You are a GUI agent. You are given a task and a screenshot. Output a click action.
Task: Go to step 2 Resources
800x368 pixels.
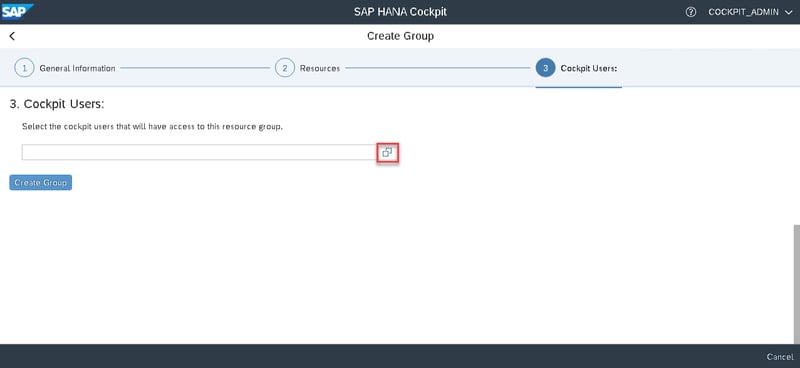pos(308,68)
